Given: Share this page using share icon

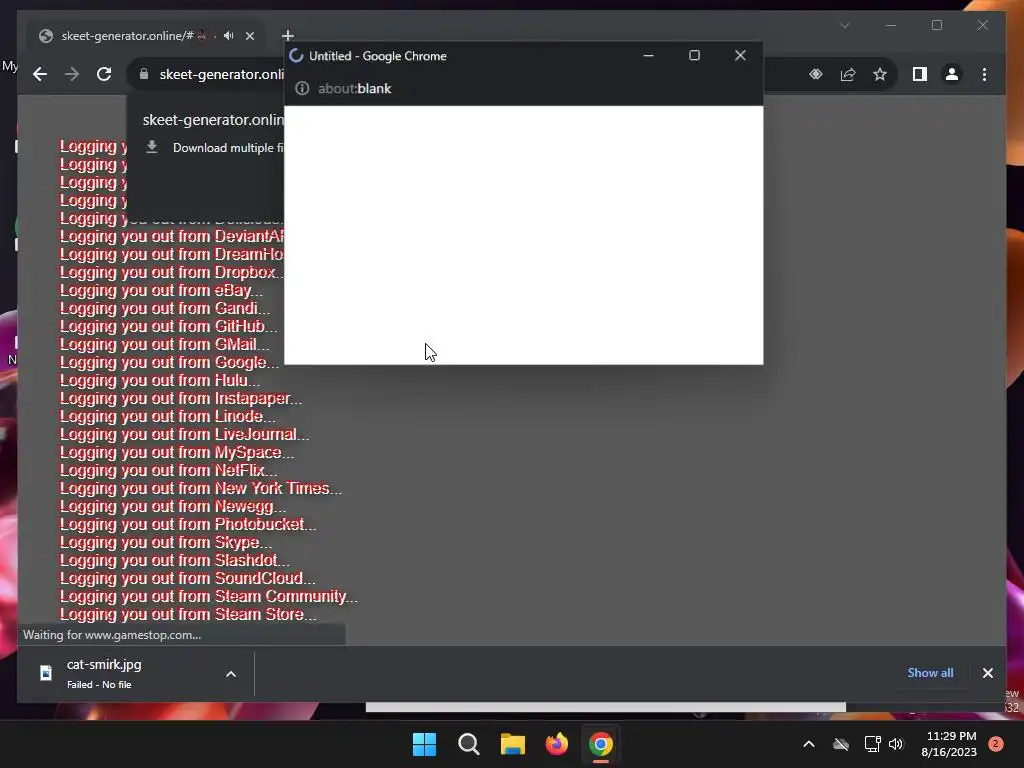Looking at the screenshot, I should point(848,74).
